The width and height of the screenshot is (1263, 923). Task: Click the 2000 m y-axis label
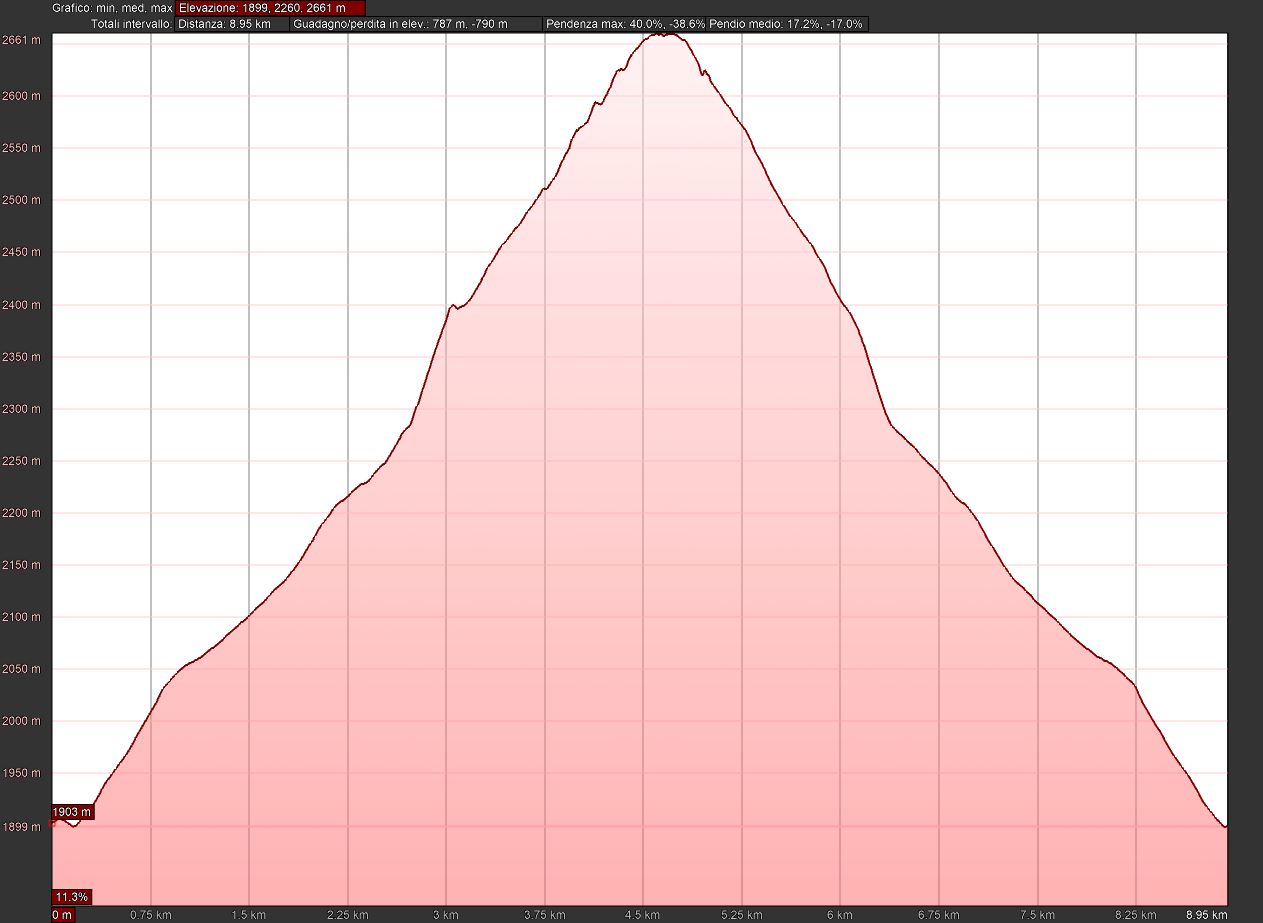point(22,721)
